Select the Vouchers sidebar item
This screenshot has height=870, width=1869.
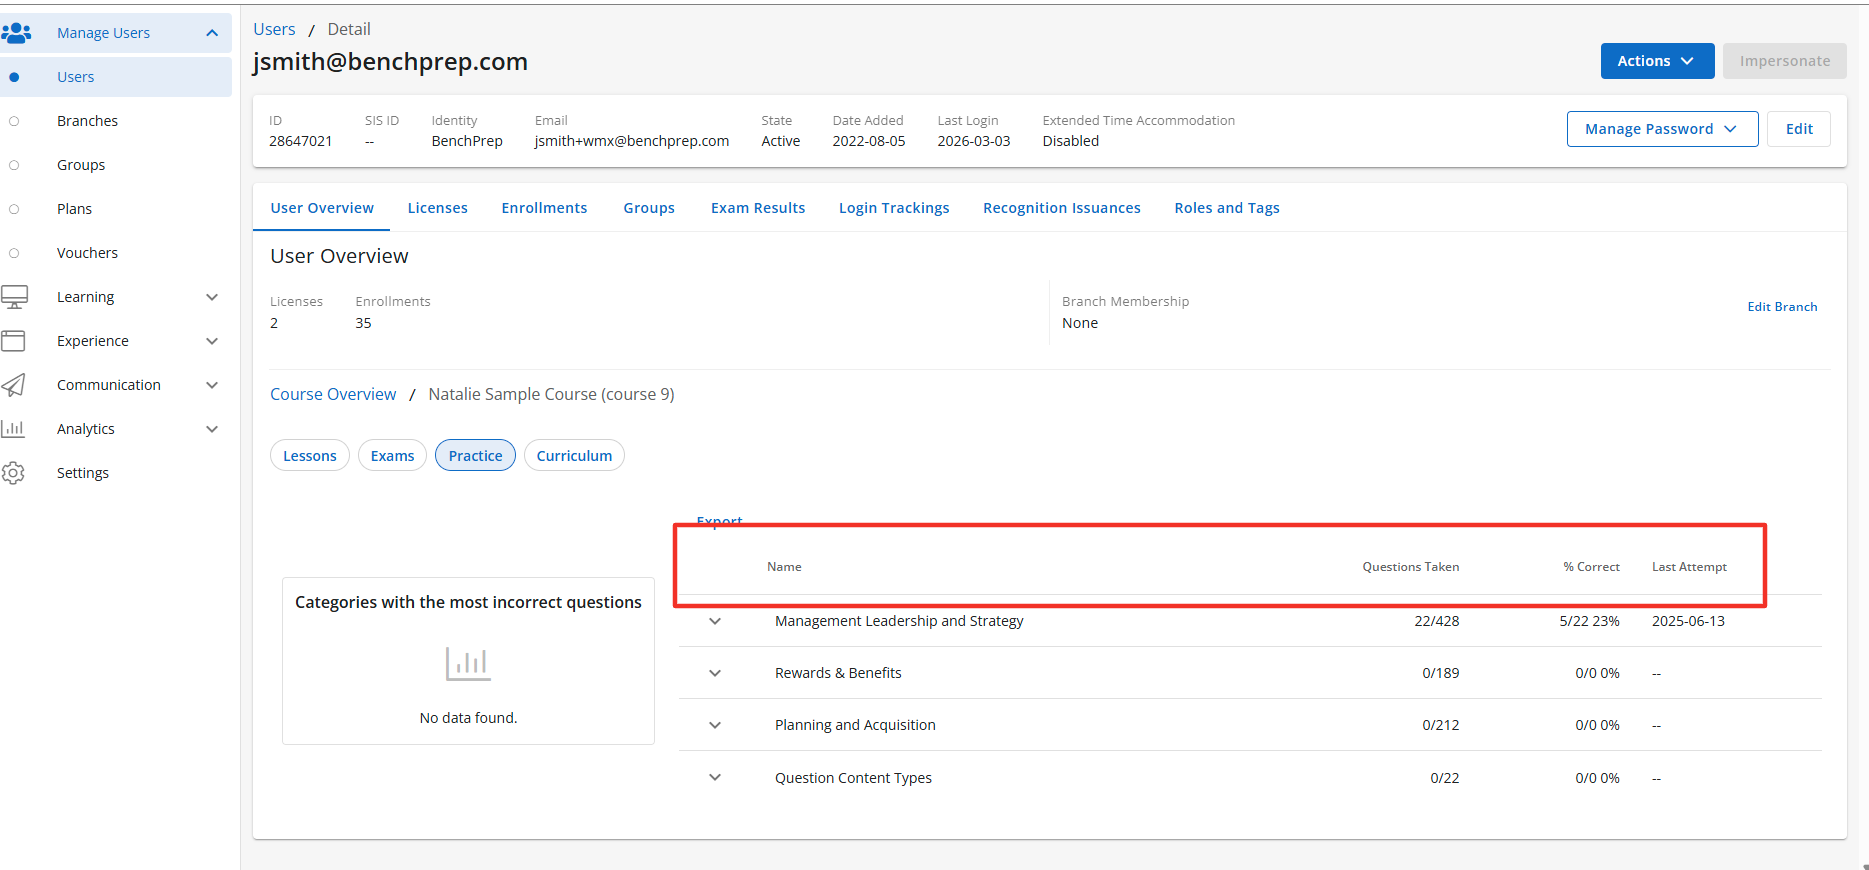pos(87,253)
